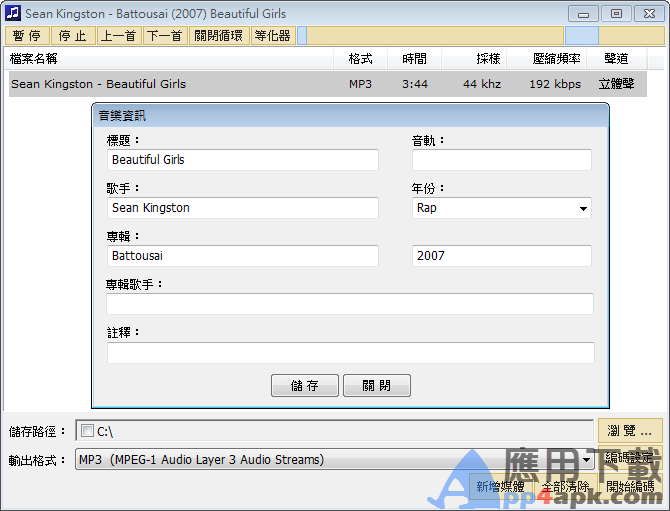The image size is (670, 511).
Task: Edit the 歌手 field Sean Kingston
Action: click(243, 208)
